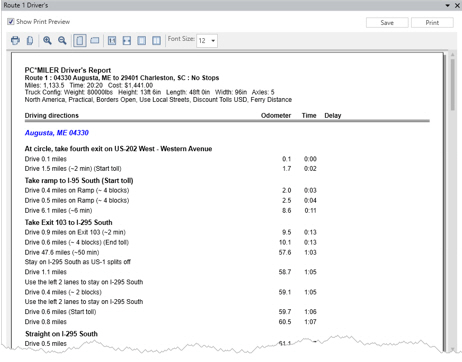Click 'Drive 0.6 miles (Start toll)' row
This screenshot has width=462, height=362.
60,312
